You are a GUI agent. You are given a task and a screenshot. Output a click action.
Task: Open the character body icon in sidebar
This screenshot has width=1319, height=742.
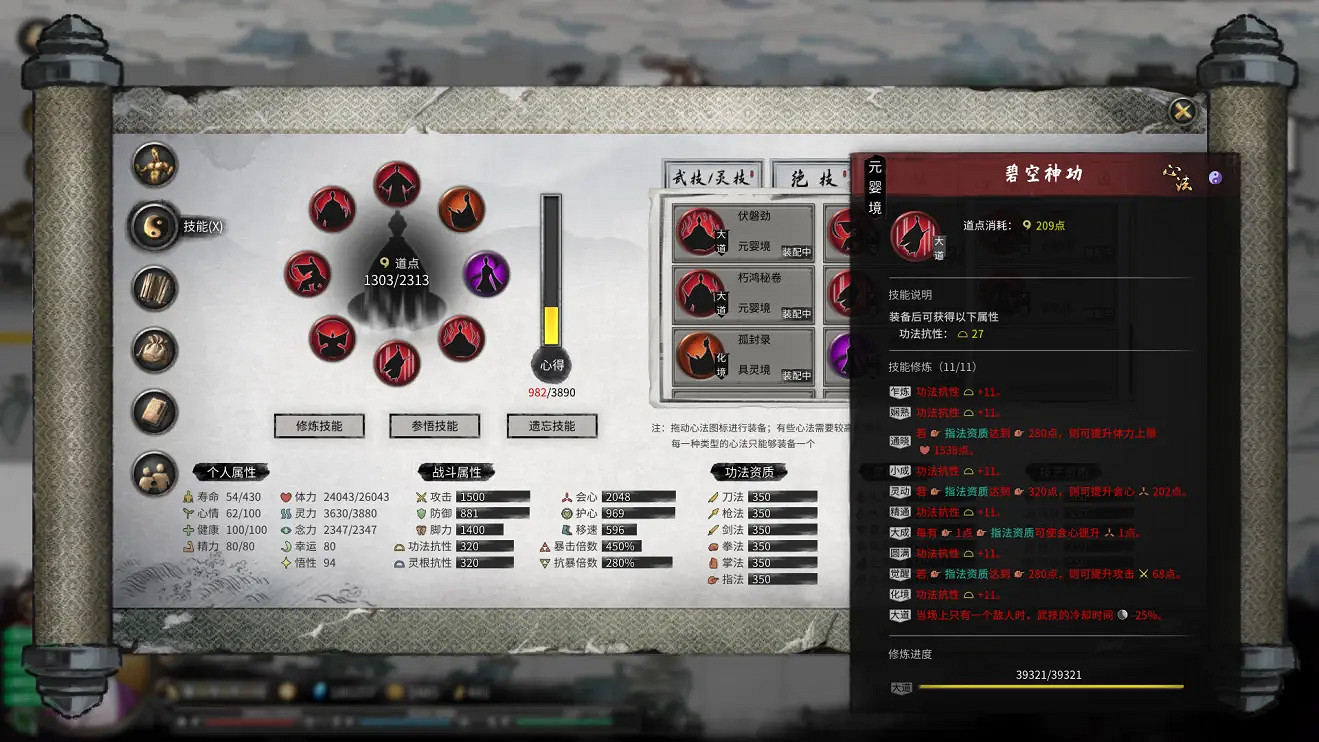(x=155, y=165)
